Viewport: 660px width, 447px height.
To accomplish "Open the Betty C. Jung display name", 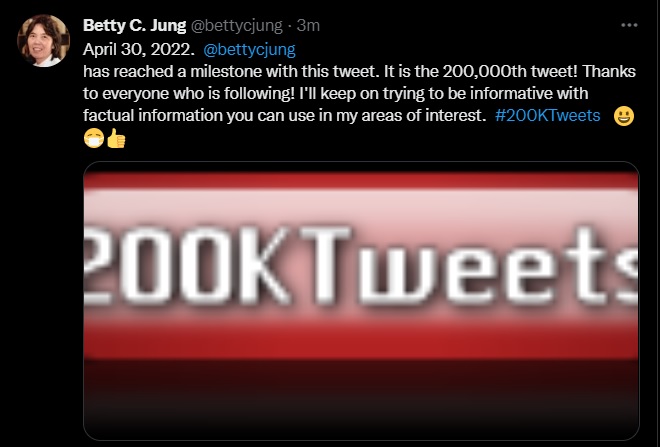I will (134, 25).
